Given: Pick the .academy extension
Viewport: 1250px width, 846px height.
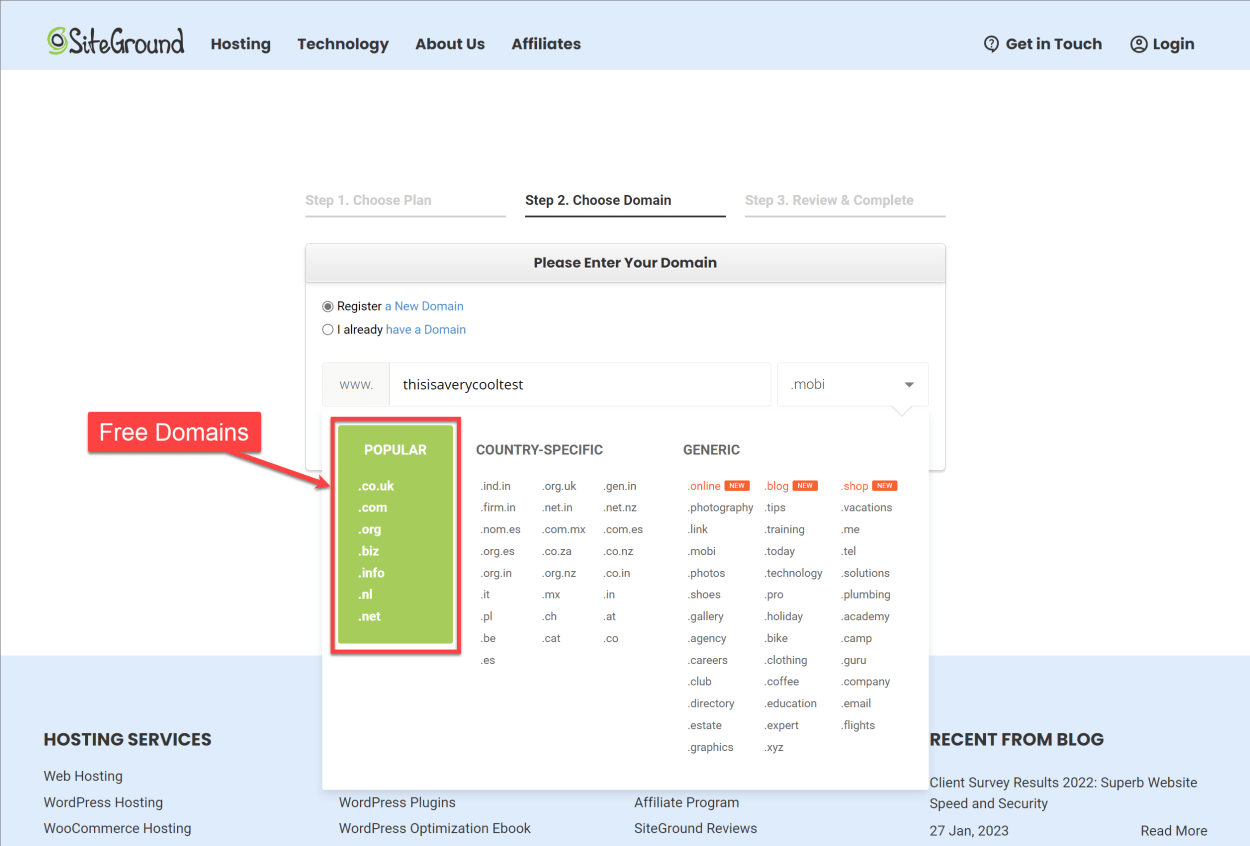Looking at the screenshot, I should (866, 617).
